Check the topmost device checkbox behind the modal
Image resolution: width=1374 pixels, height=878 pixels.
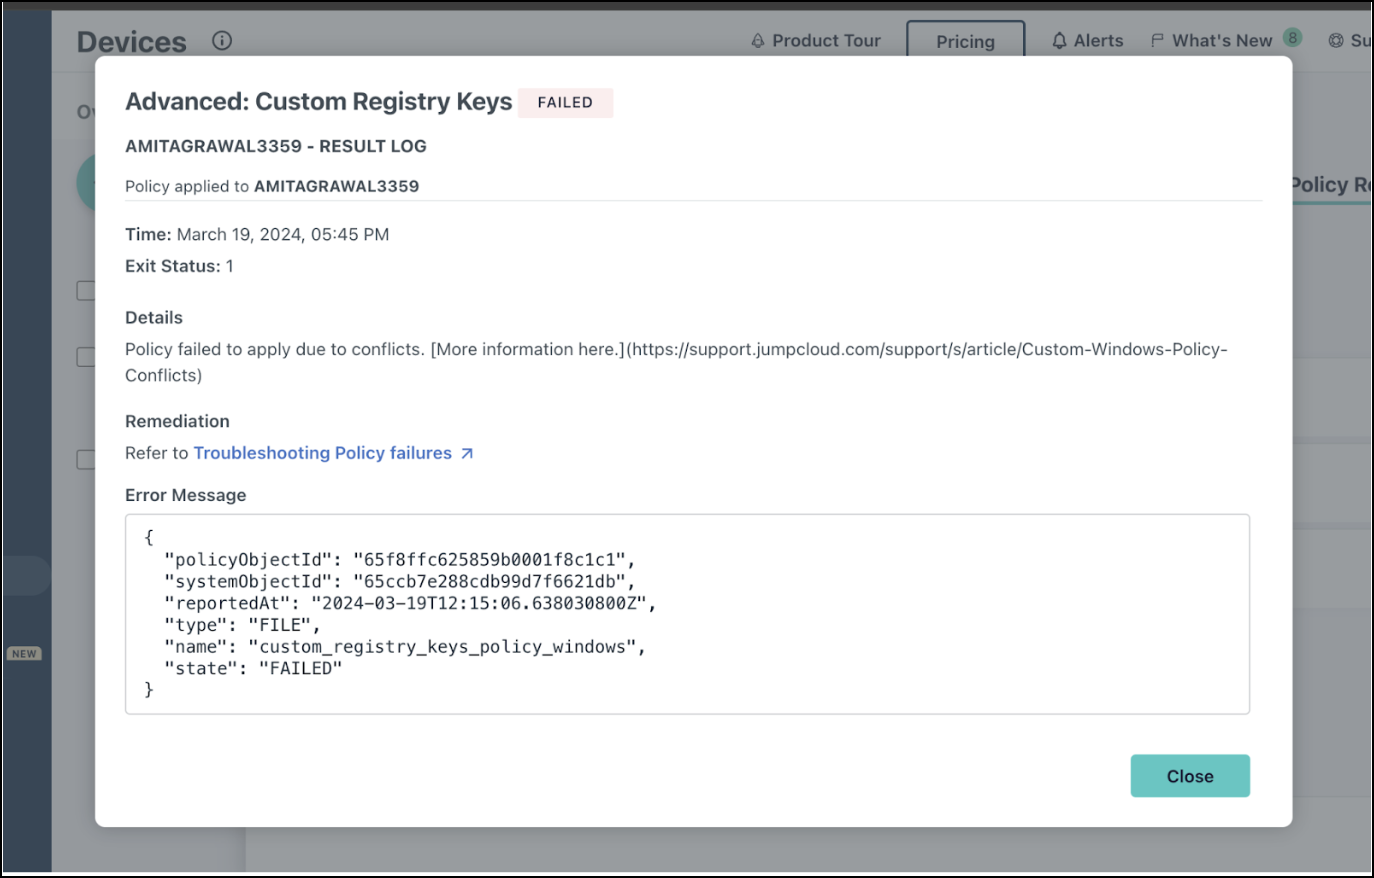(x=83, y=290)
